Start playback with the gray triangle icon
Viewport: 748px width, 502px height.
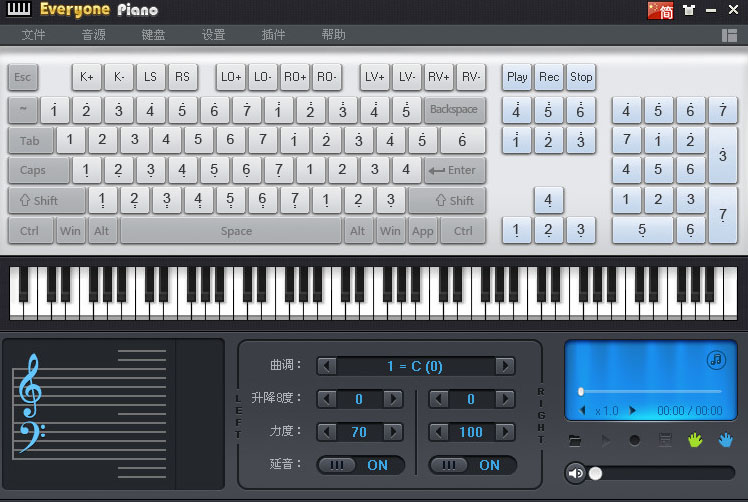(x=605, y=440)
